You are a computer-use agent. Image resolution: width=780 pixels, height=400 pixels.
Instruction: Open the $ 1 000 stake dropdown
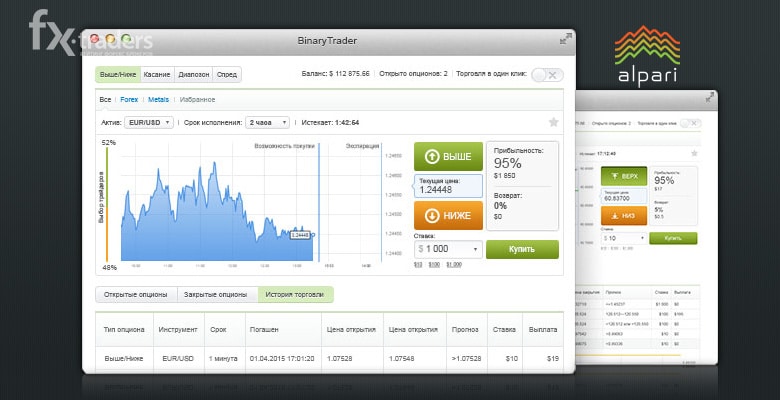tap(448, 249)
